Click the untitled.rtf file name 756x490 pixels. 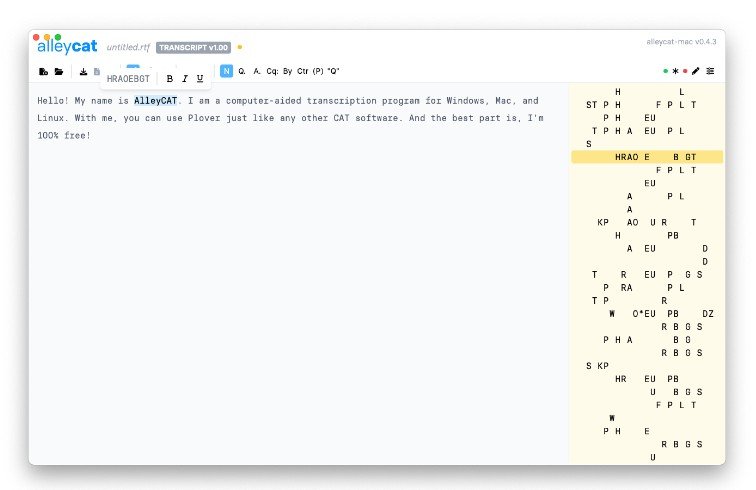click(128, 47)
